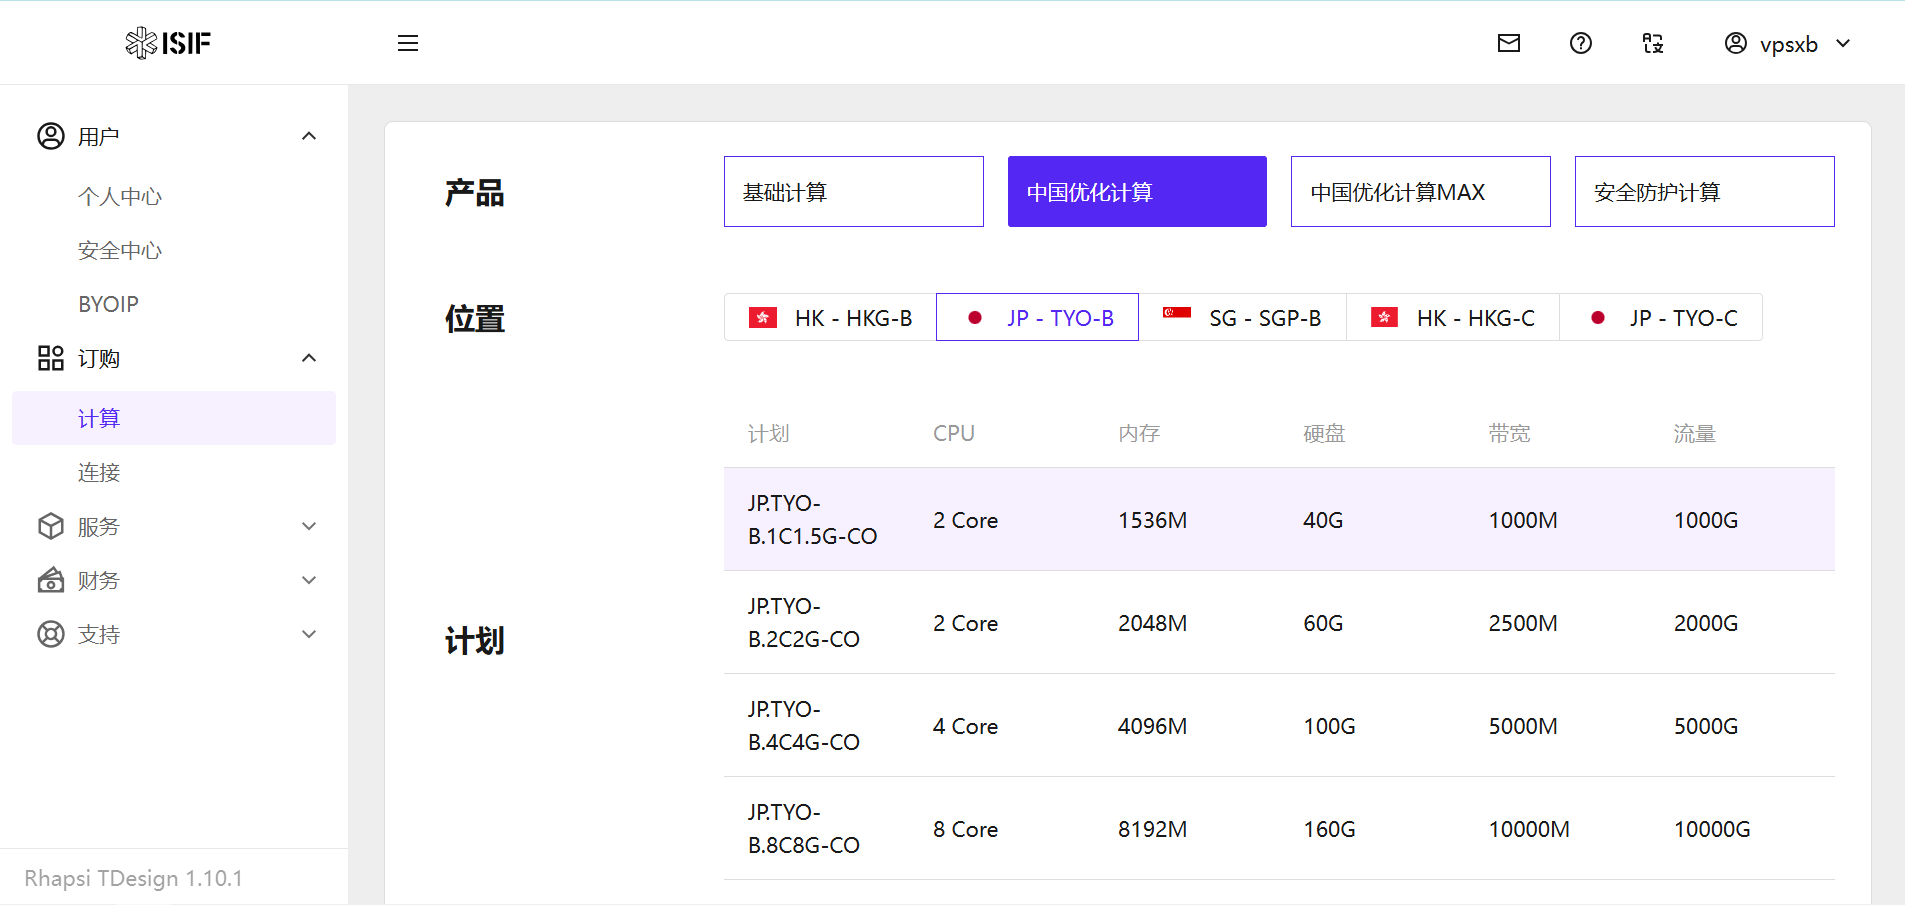Click the wallet icon beside 财务
The width and height of the screenshot is (1905, 905).
pyautogui.click(x=50, y=580)
